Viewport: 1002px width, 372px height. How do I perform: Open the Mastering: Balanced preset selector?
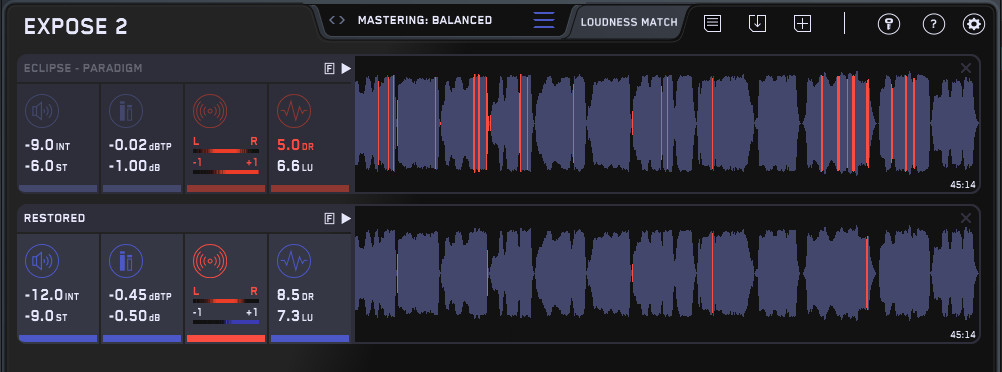click(425, 20)
